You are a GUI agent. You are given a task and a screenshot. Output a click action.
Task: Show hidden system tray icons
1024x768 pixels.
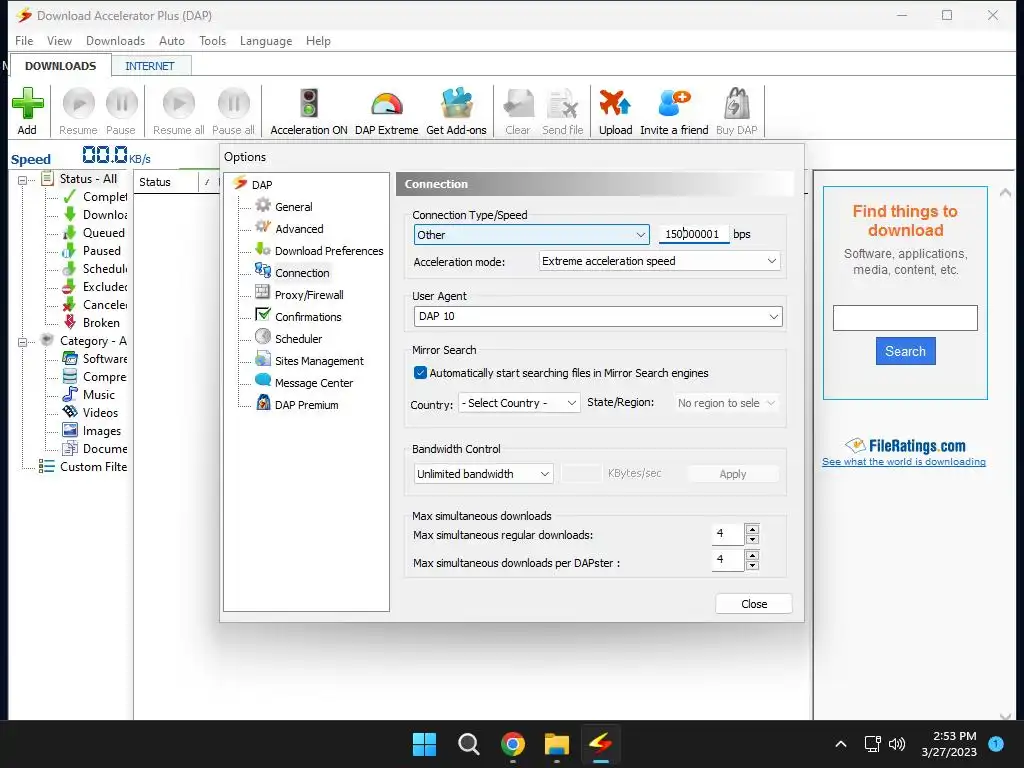click(x=841, y=744)
